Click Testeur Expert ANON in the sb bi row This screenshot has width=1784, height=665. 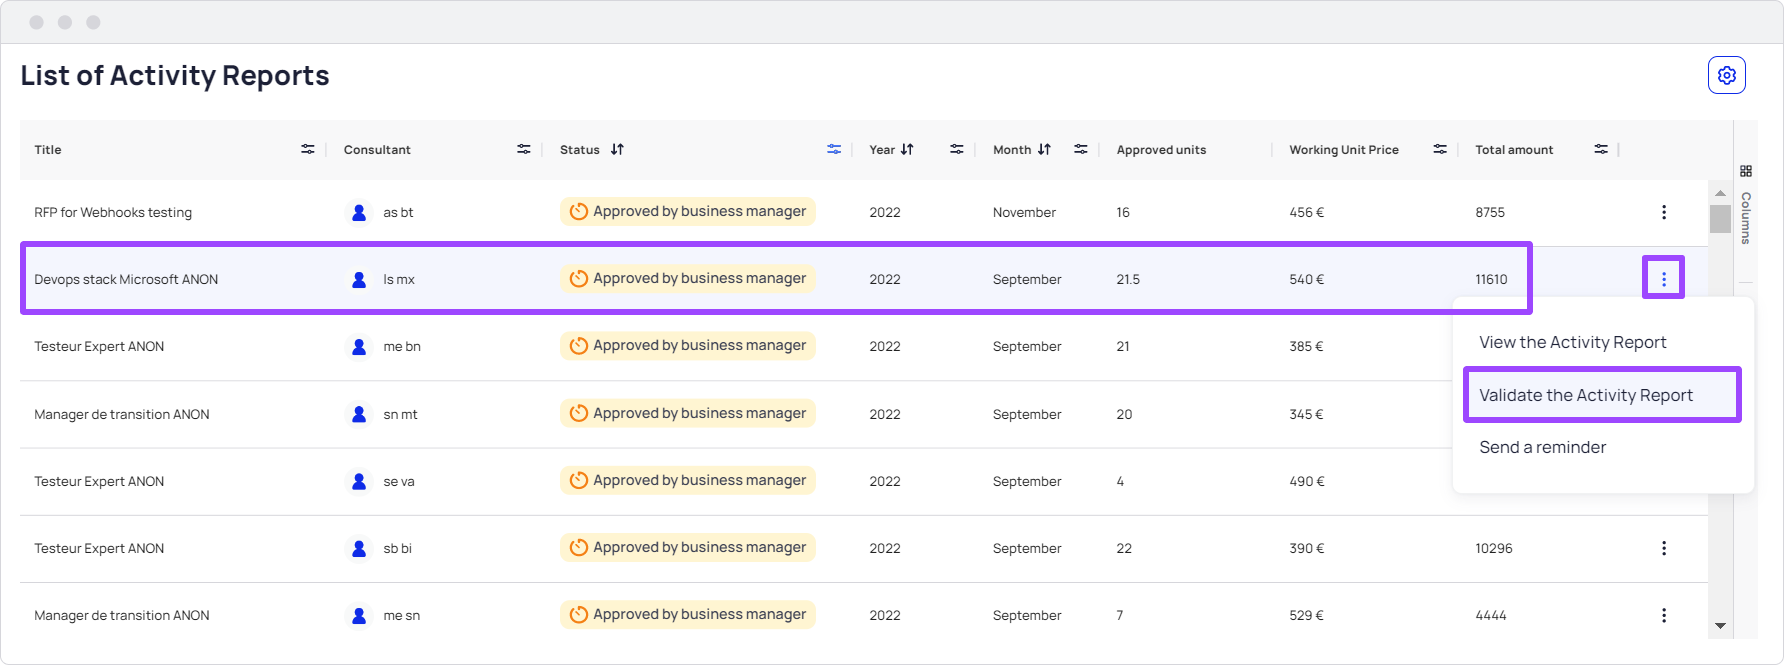click(99, 548)
